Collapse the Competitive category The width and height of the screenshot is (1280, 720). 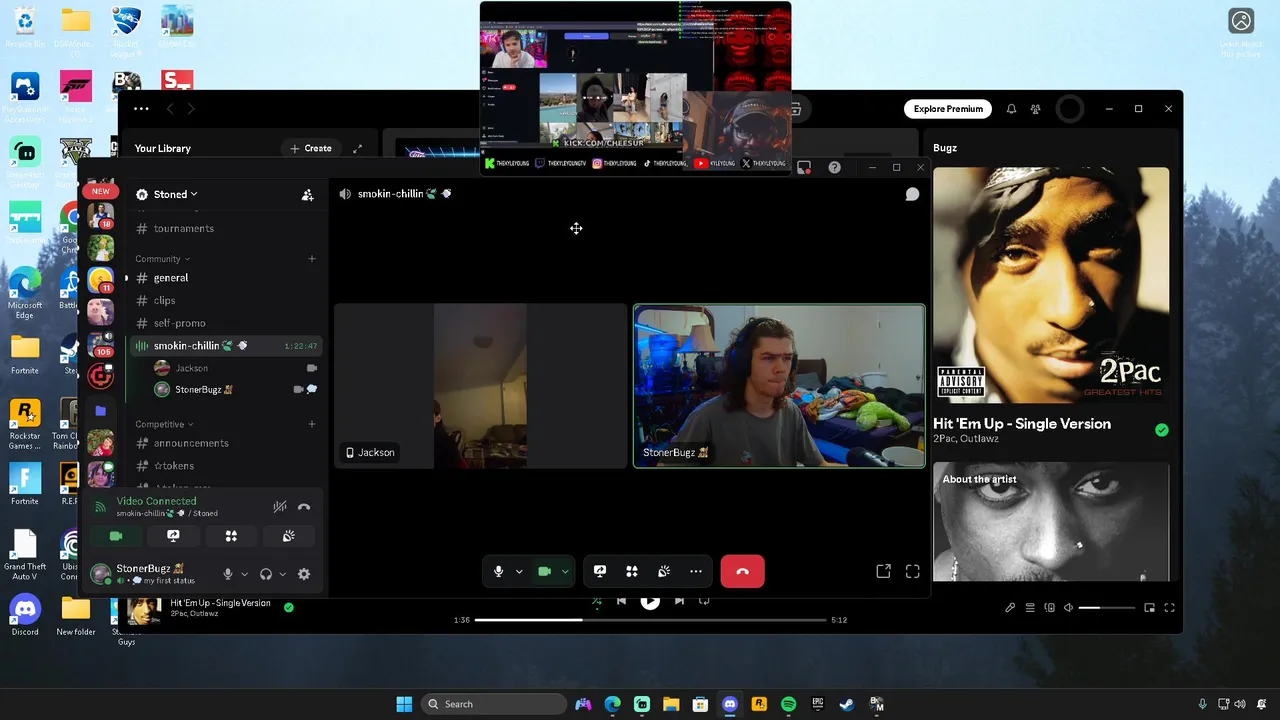click(x=164, y=424)
